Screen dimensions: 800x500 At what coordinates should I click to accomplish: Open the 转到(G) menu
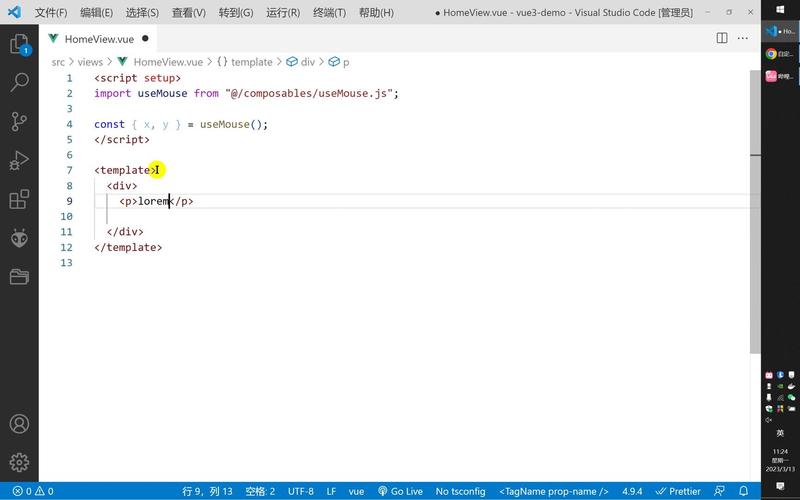(x=236, y=12)
